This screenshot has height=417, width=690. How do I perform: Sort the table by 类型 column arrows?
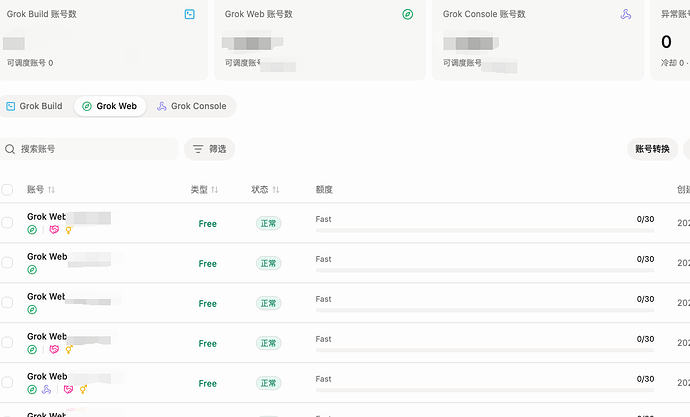pyautogui.click(x=214, y=190)
